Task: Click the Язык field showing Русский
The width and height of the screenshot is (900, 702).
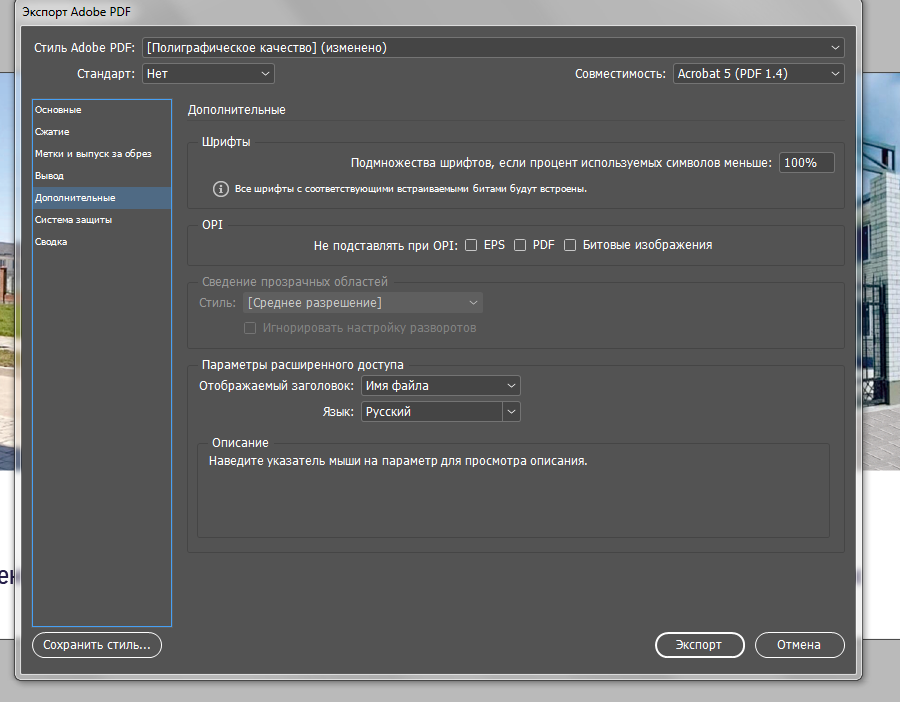Action: 432,412
